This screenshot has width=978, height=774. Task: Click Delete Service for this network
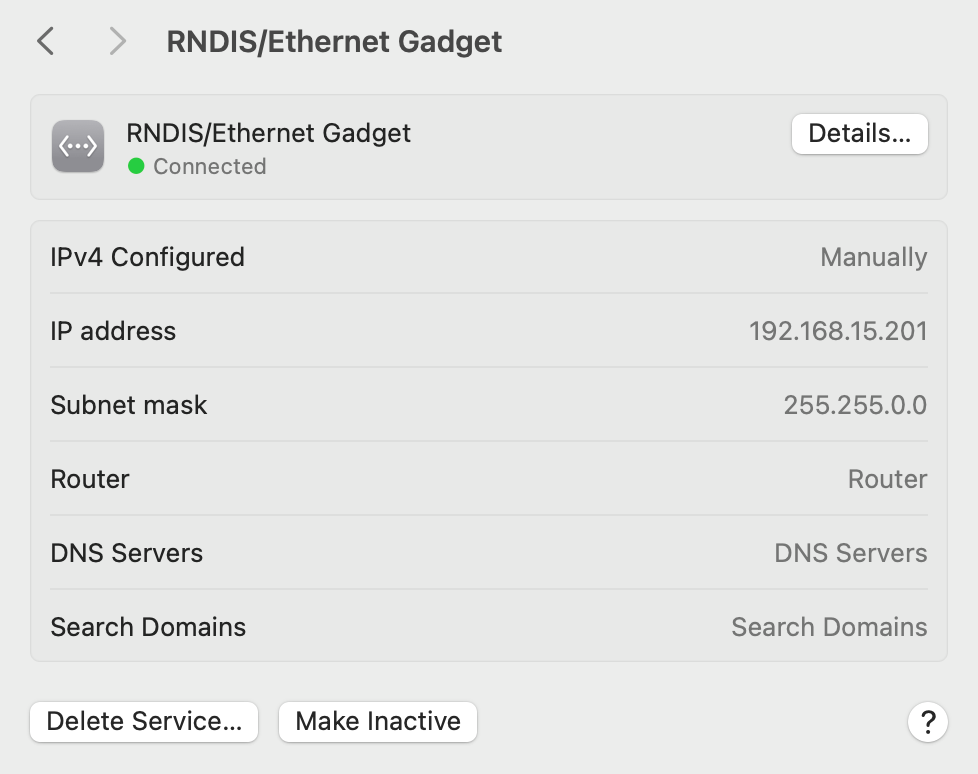(143, 721)
